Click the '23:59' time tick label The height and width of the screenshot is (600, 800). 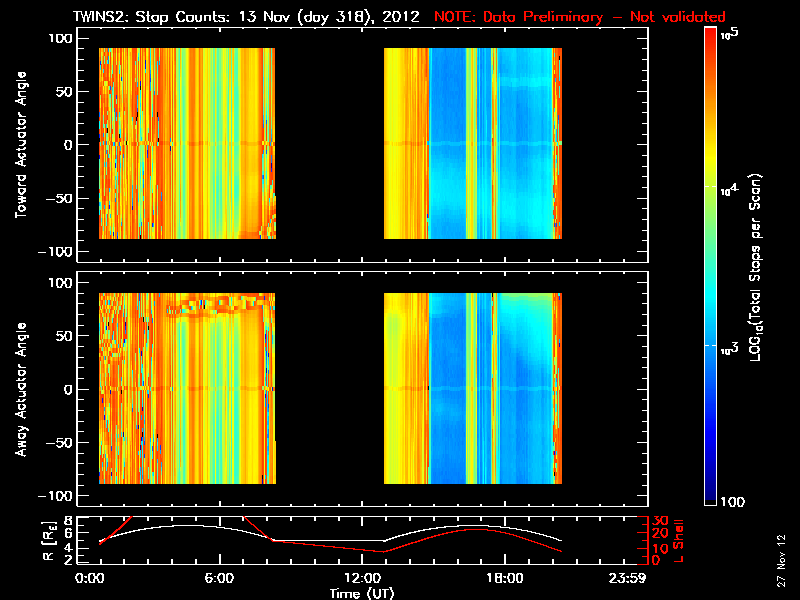[x=628, y=579]
